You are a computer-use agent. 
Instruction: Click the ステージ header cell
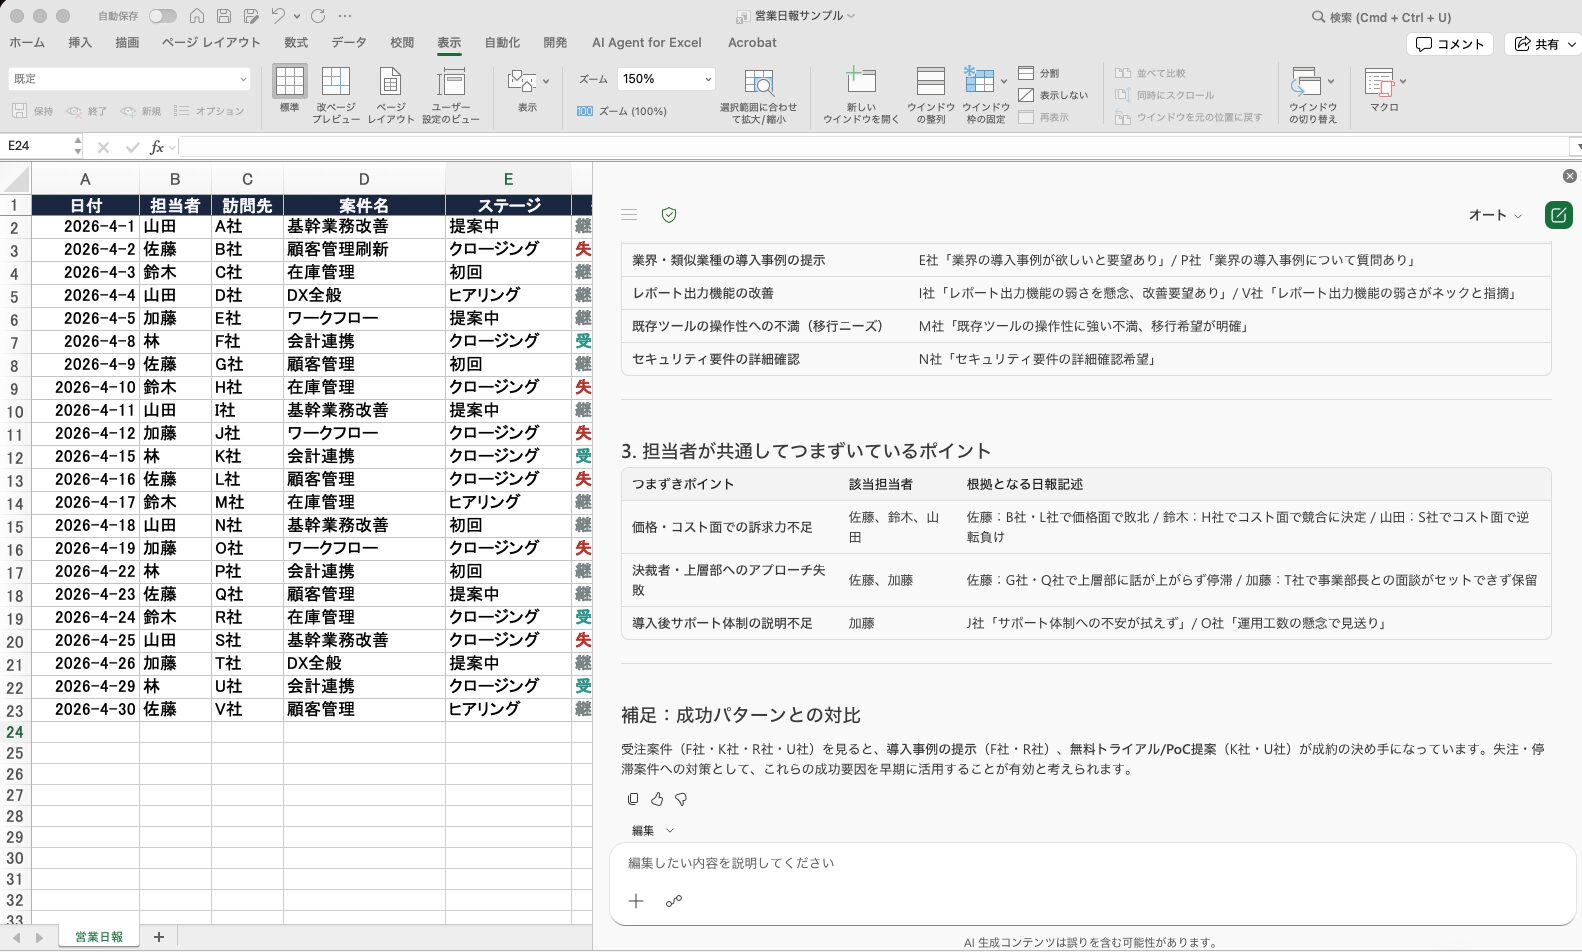click(508, 205)
